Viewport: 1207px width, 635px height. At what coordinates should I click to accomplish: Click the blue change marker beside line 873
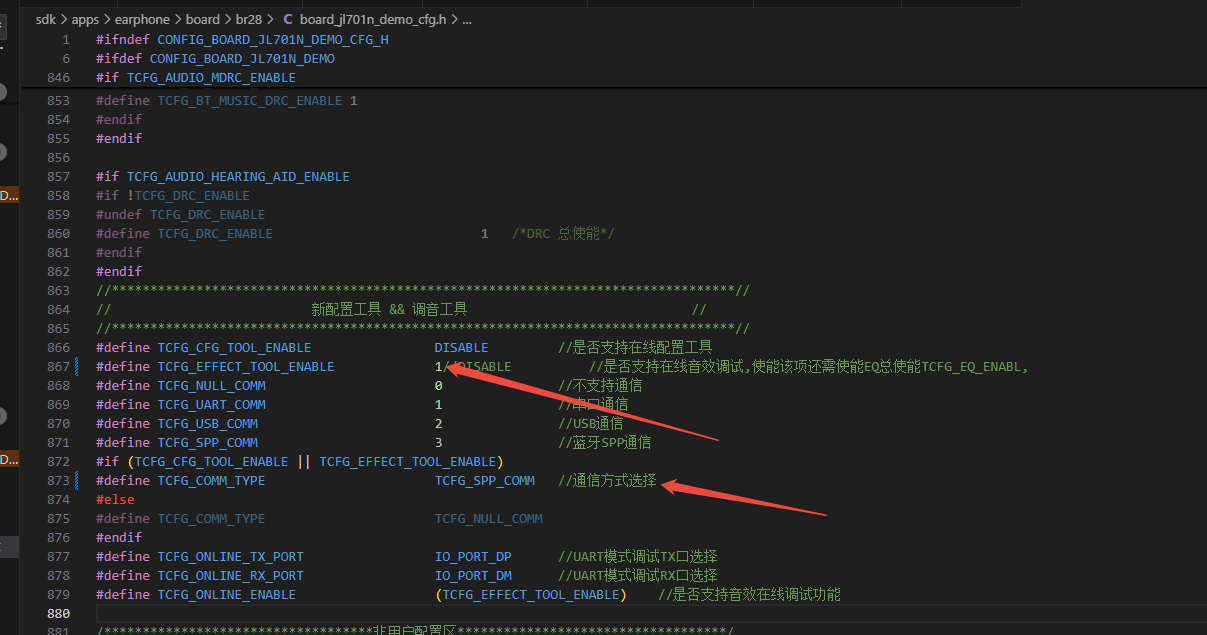77,481
